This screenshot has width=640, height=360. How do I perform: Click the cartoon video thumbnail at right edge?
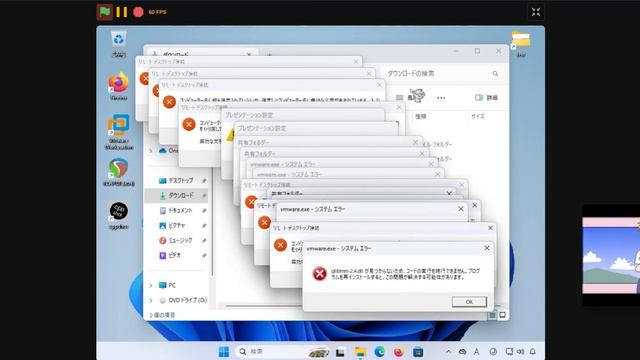[611, 256]
